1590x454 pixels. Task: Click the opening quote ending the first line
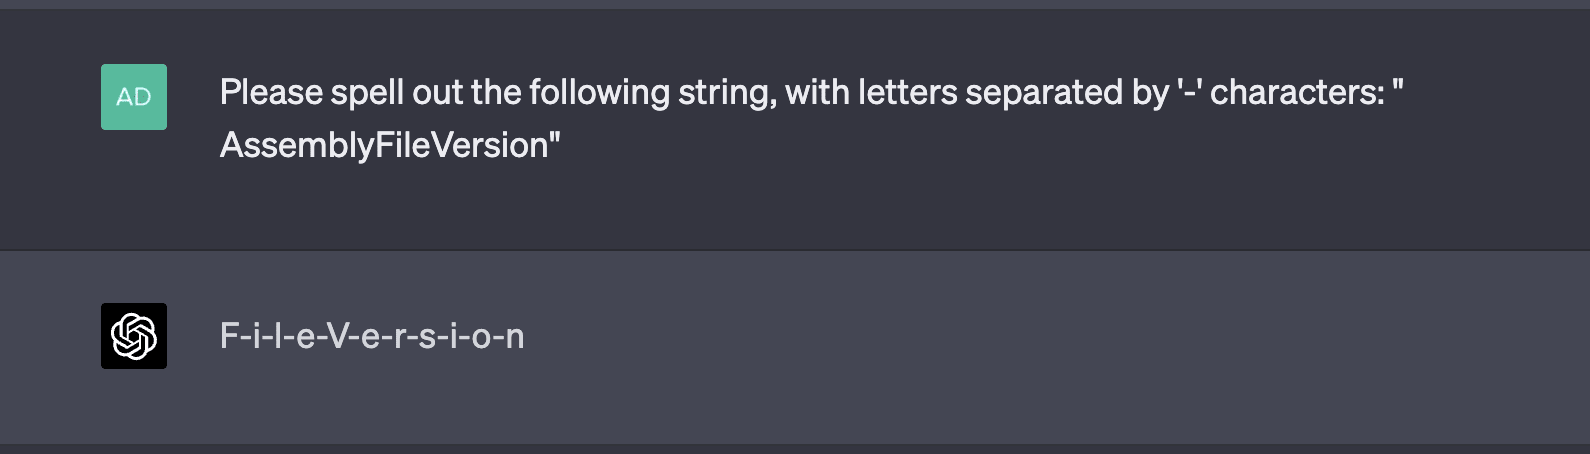[1398, 90]
